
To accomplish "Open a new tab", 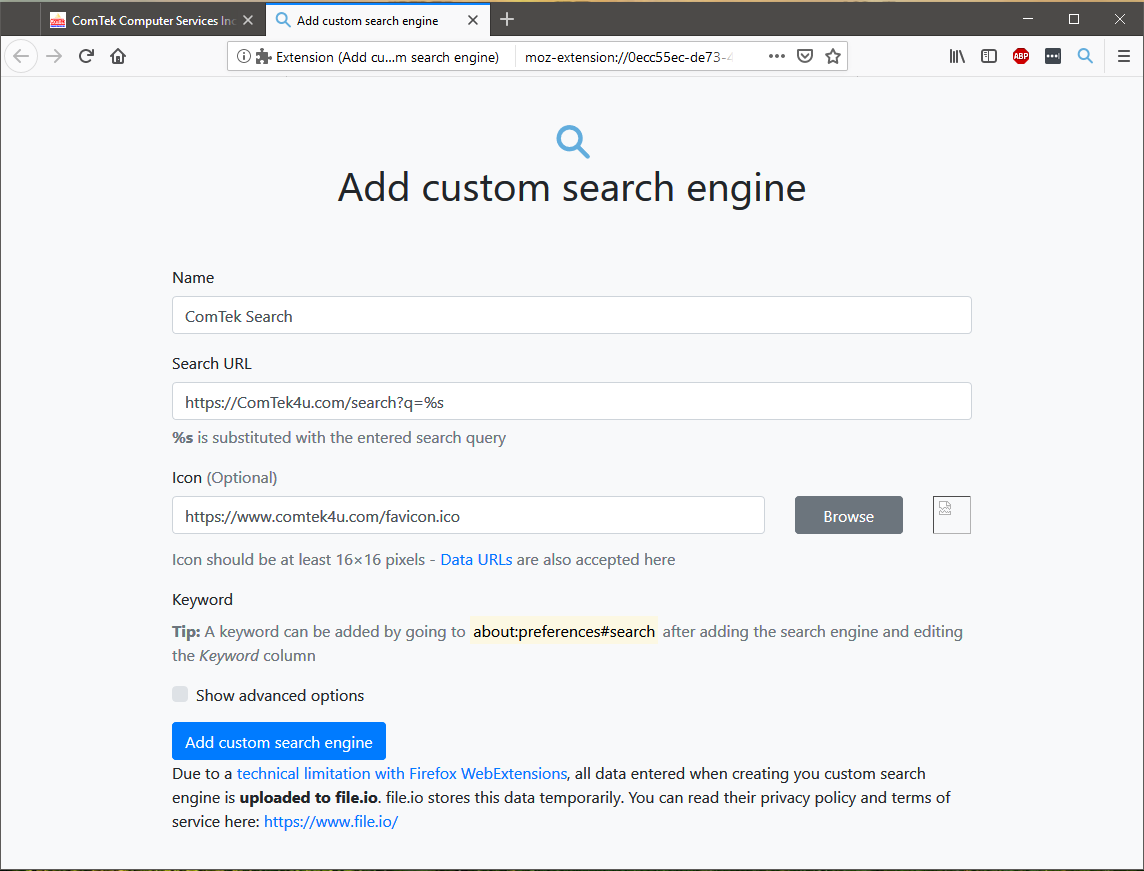I will coord(507,20).
